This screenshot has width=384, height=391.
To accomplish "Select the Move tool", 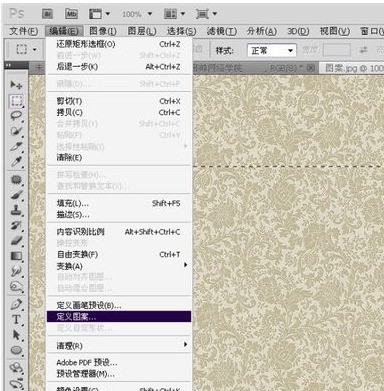I will pos(16,85).
